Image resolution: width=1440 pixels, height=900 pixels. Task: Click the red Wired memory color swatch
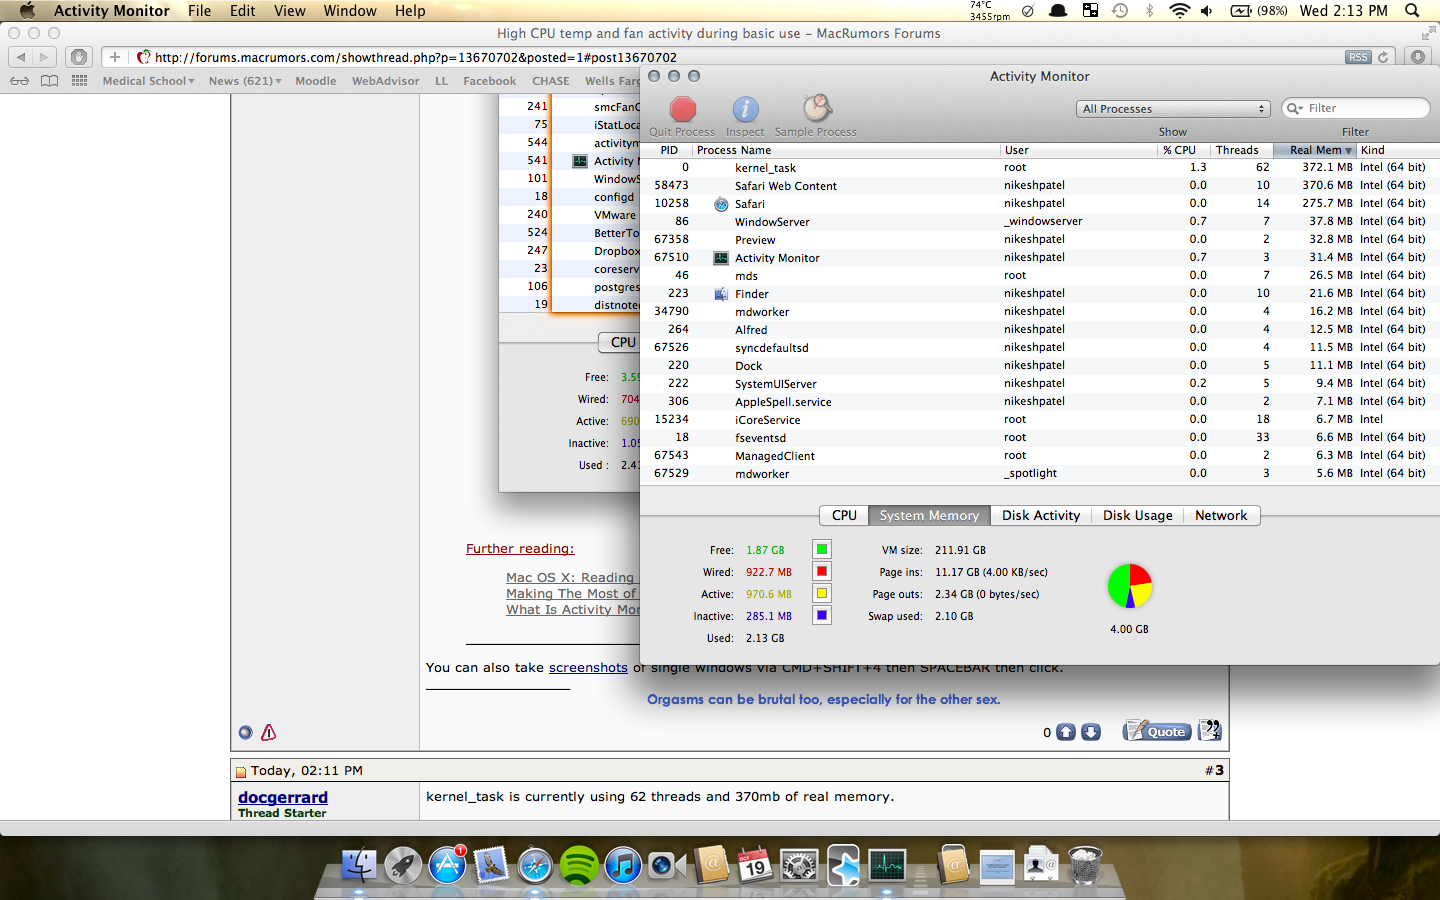click(821, 571)
